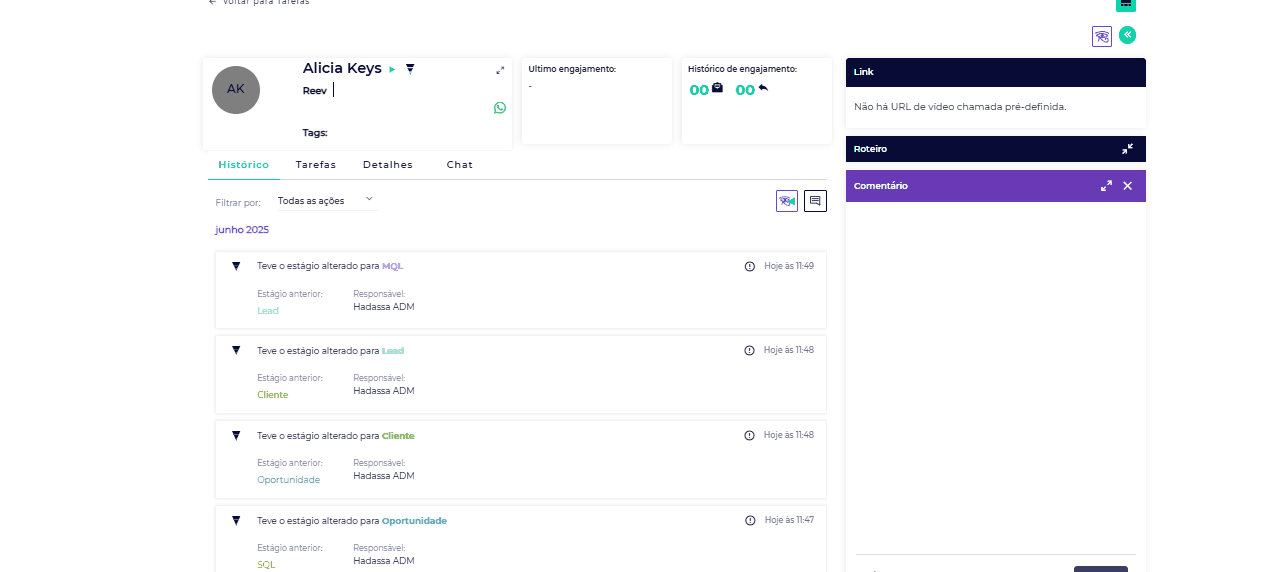Screen dimensions: 1272x572
Task: Click info icon beside Hoje às 11:47
Action: (750, 520)
